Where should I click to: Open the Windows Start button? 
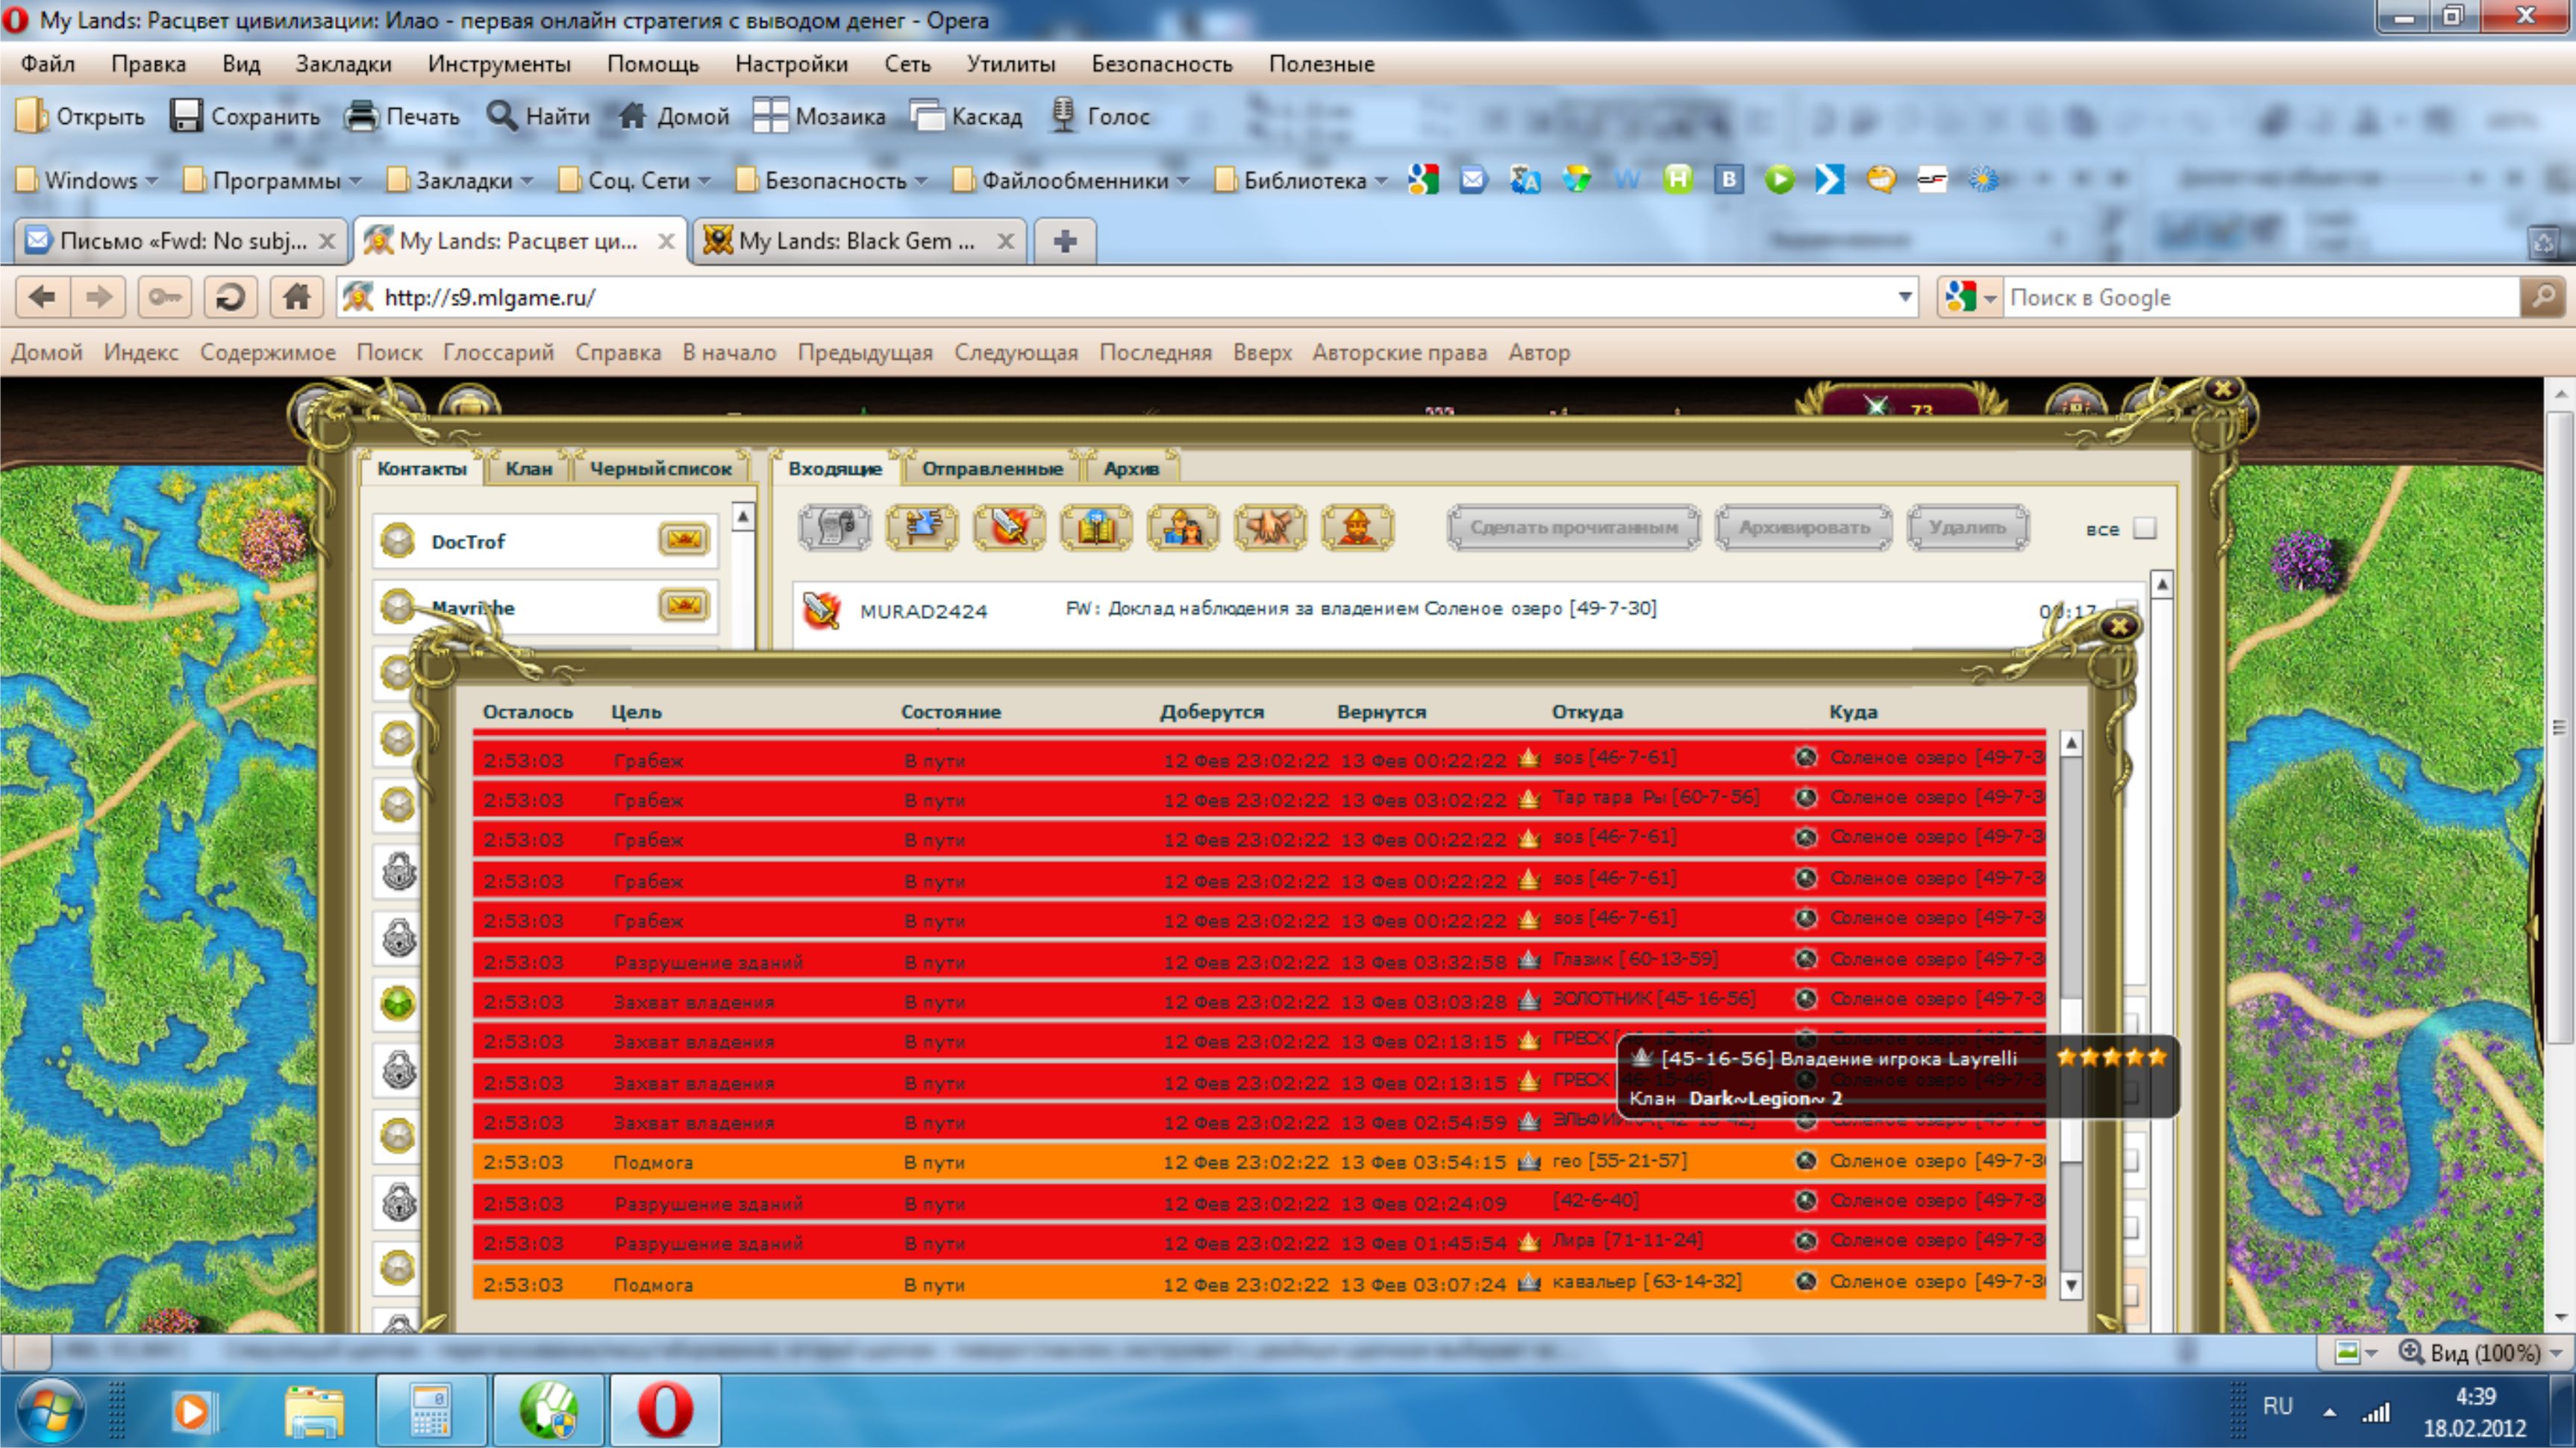coord(50,1410)
